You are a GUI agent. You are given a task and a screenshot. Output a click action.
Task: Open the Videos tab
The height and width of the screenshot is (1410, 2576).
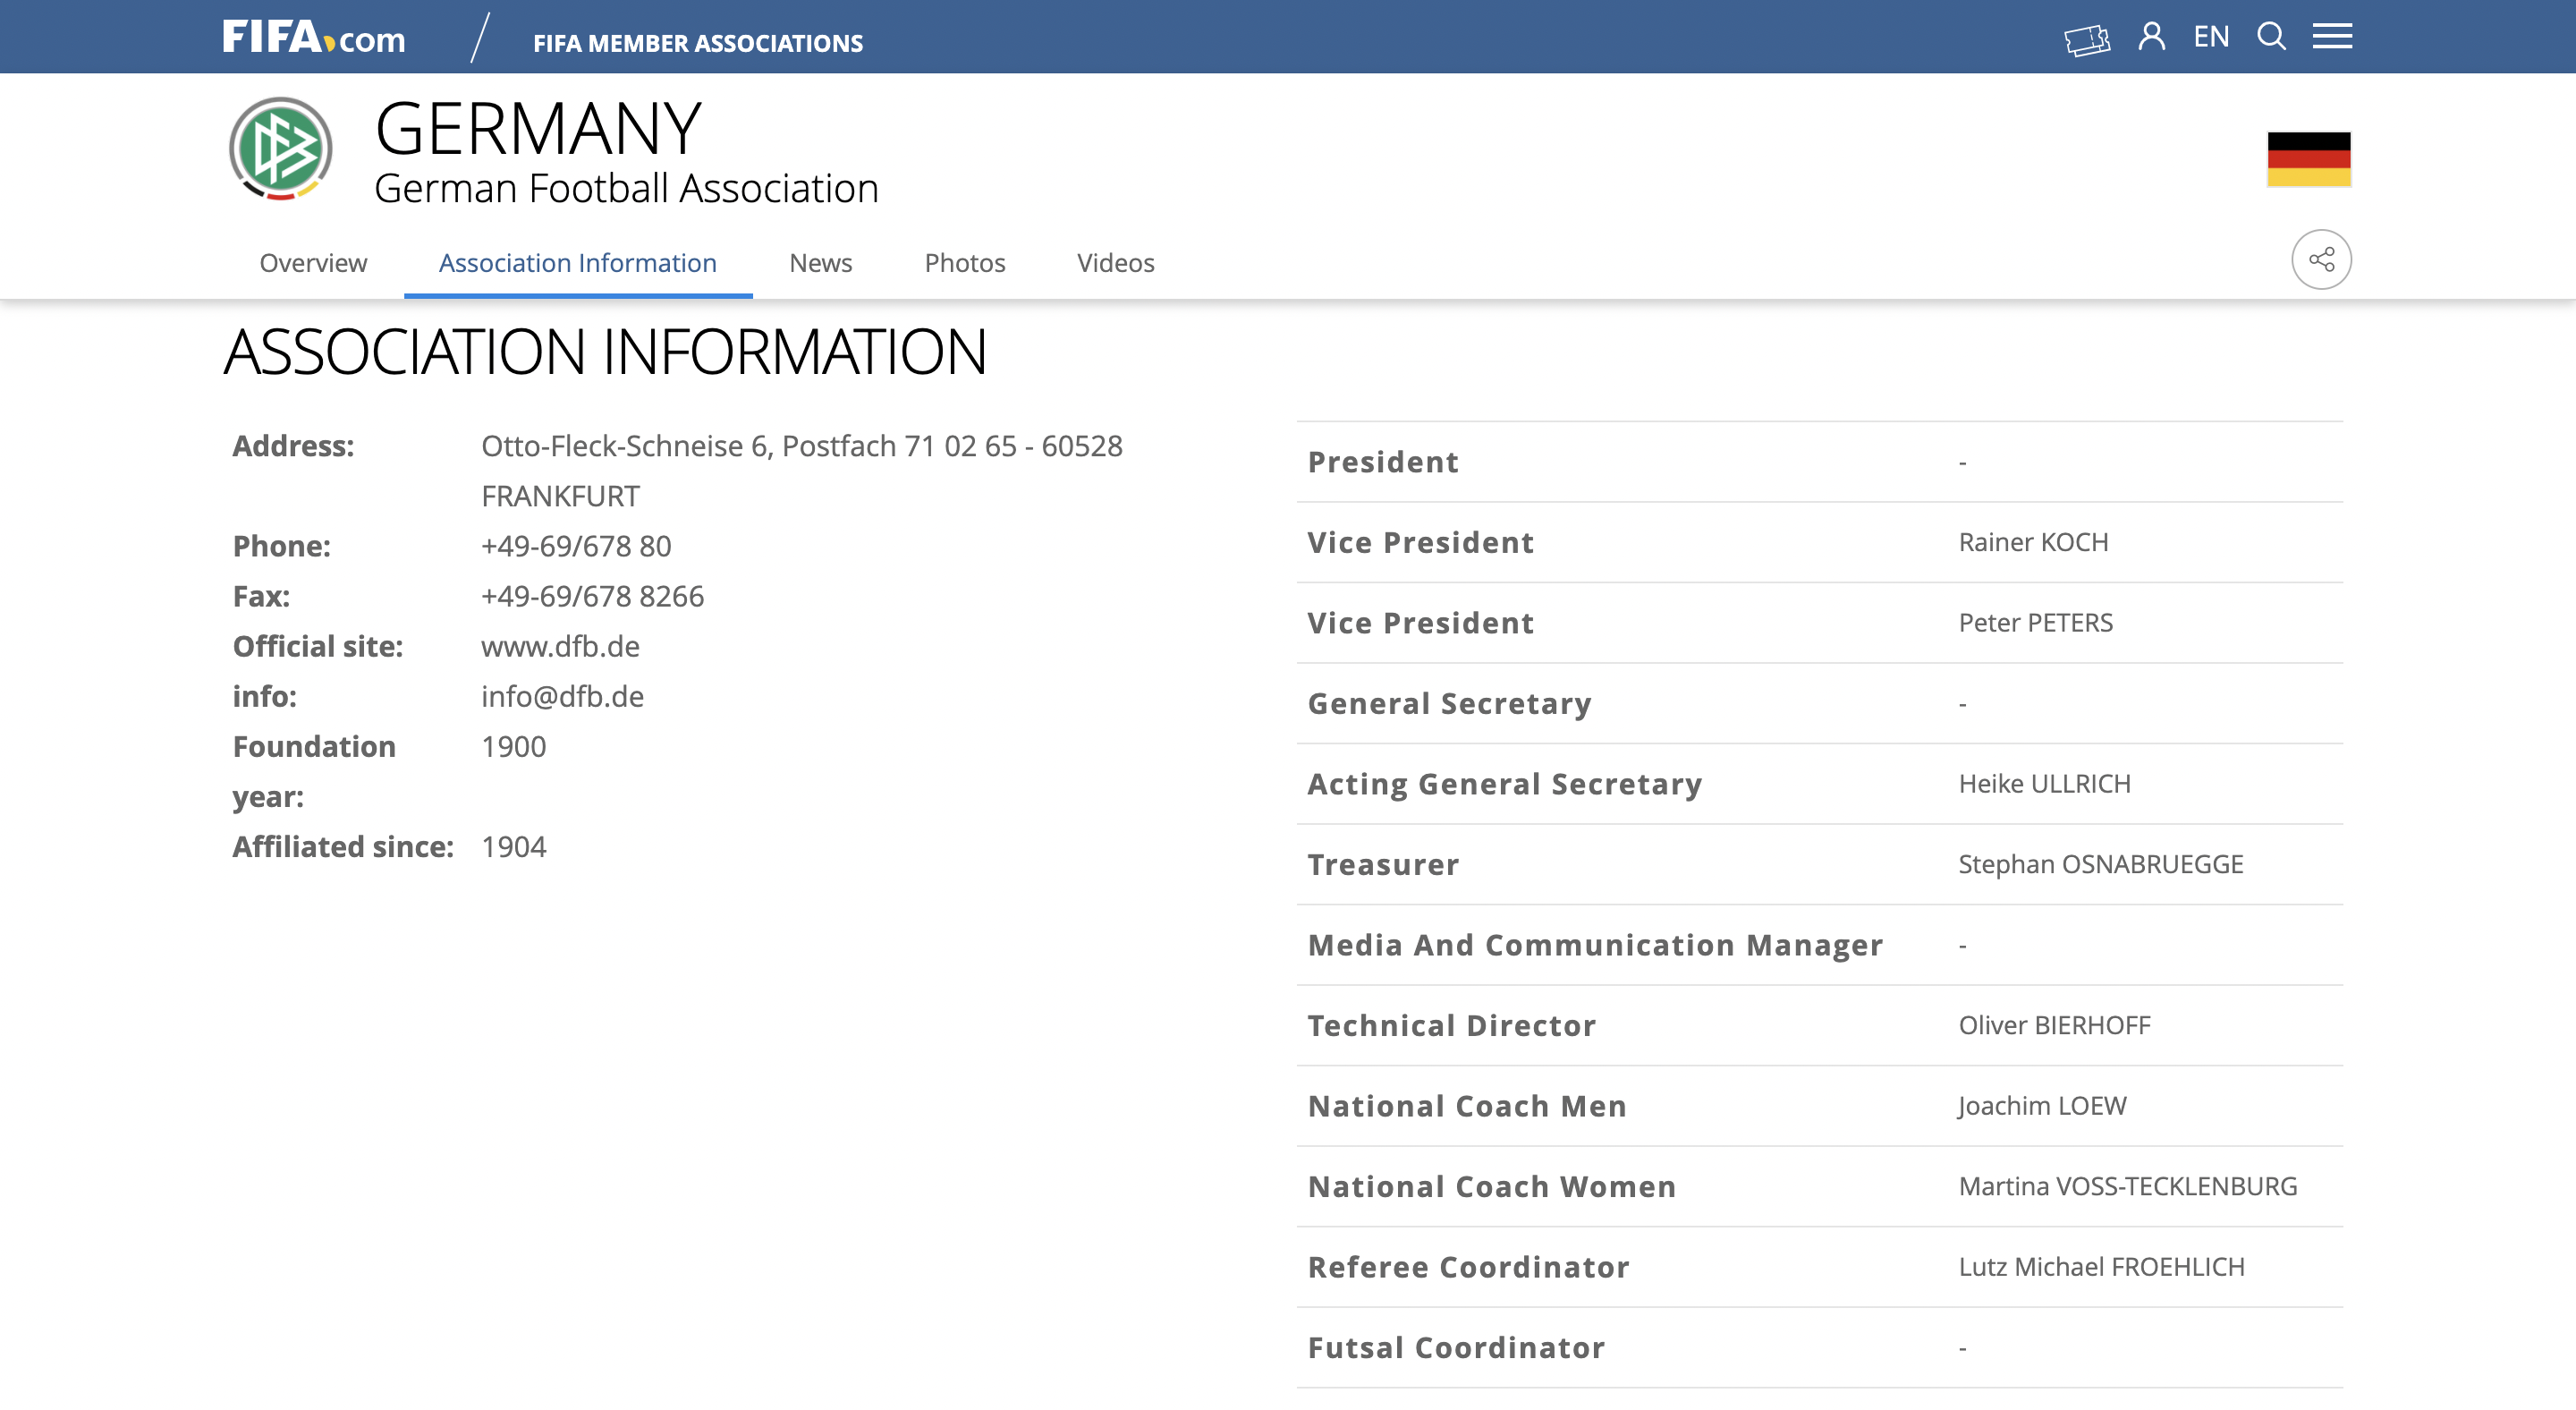(x=1115, y=263)
